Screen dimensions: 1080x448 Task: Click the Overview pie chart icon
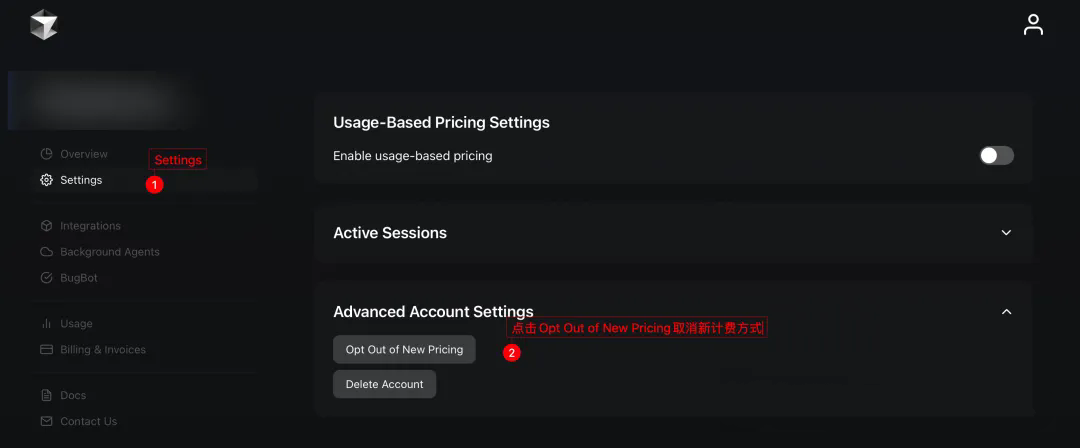coord(46,154)
